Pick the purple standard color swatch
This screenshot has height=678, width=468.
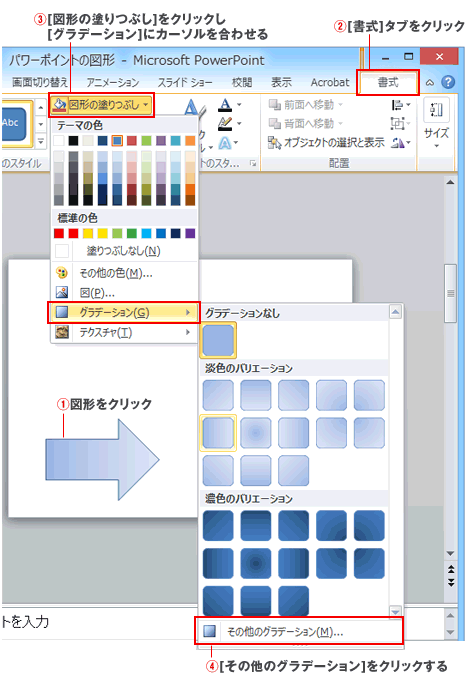point(190,233)
